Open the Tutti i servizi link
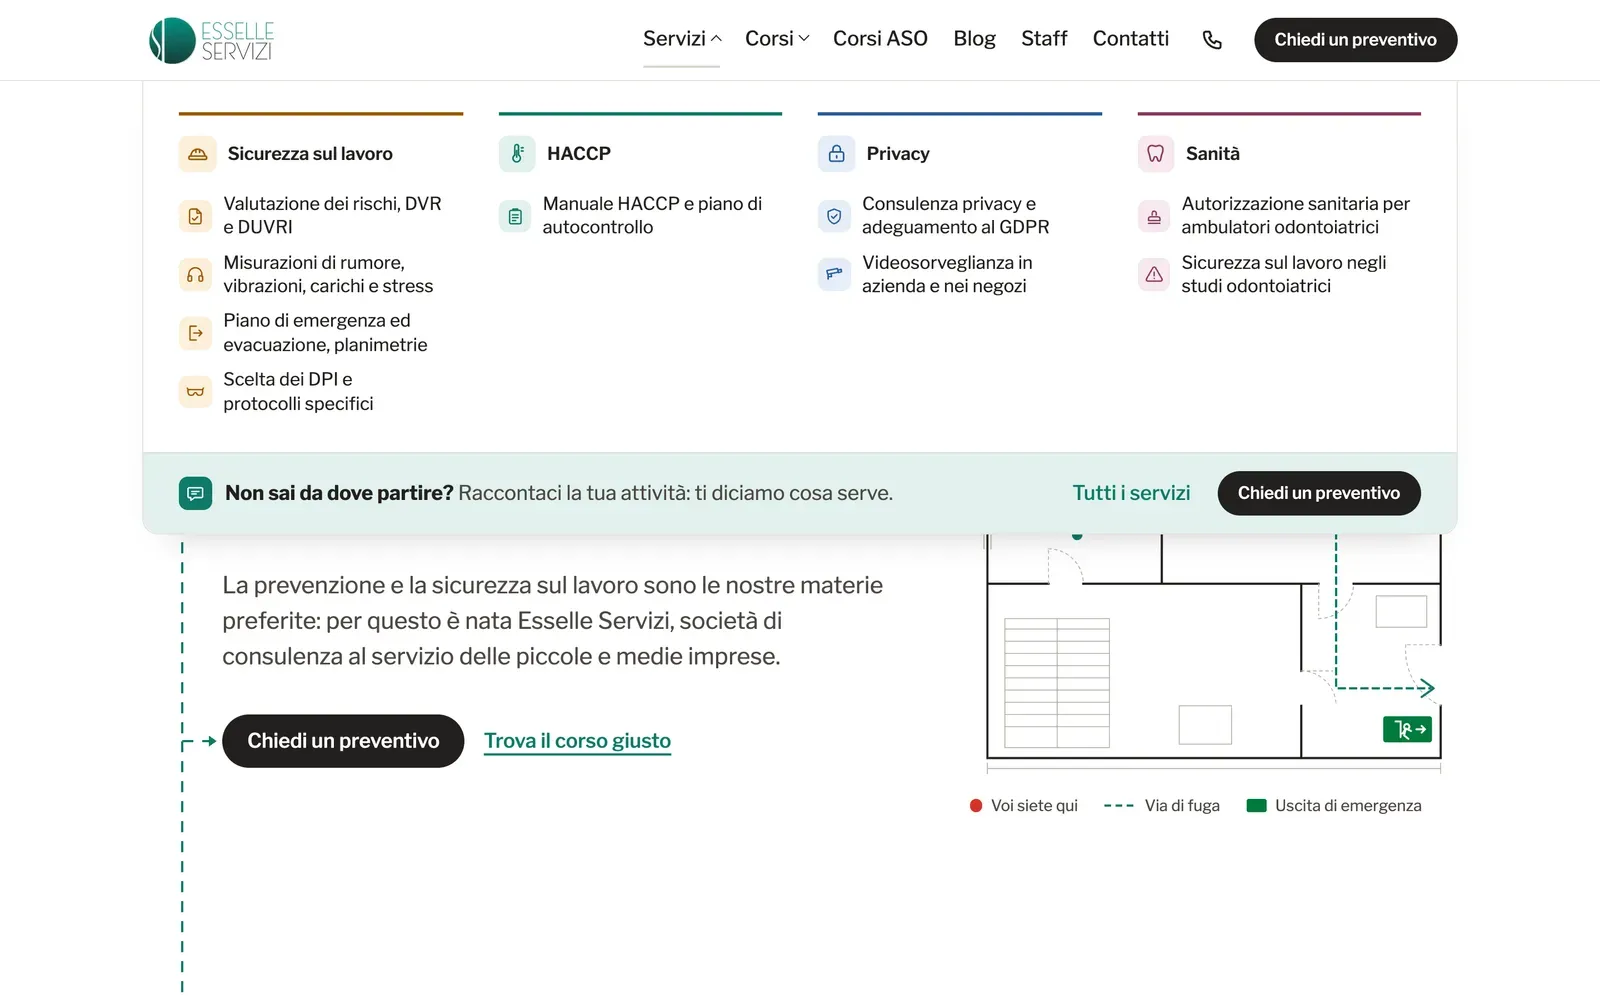Image resolution: width=1600 pixels, height=1000 pixels. (1131, 493)
